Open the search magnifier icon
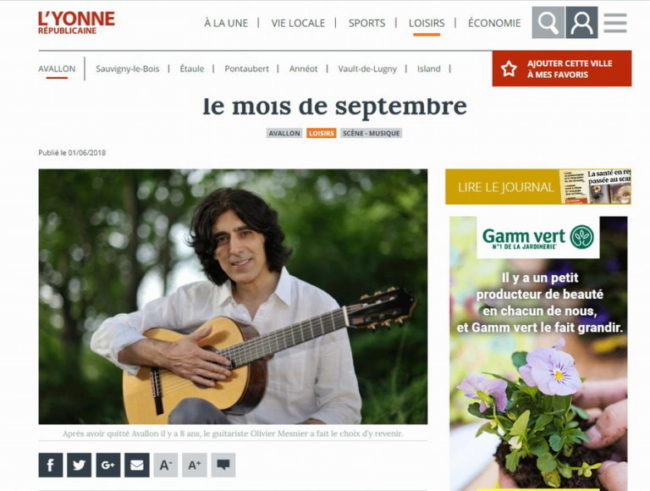The height and width of the screenshot is (491, 650). click(x=548, y=22)
